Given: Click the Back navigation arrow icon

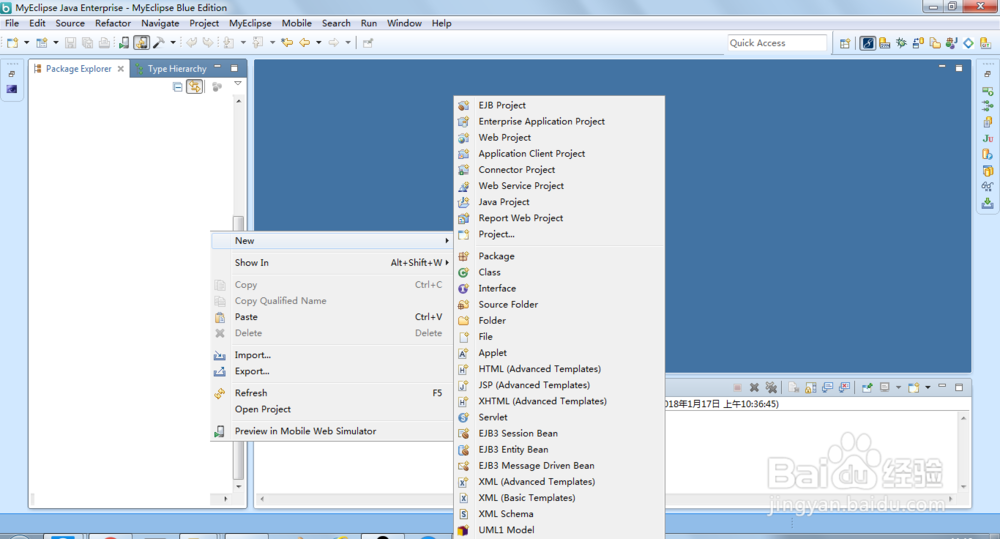Looking at the screenshot, I should tap(305, 43).
